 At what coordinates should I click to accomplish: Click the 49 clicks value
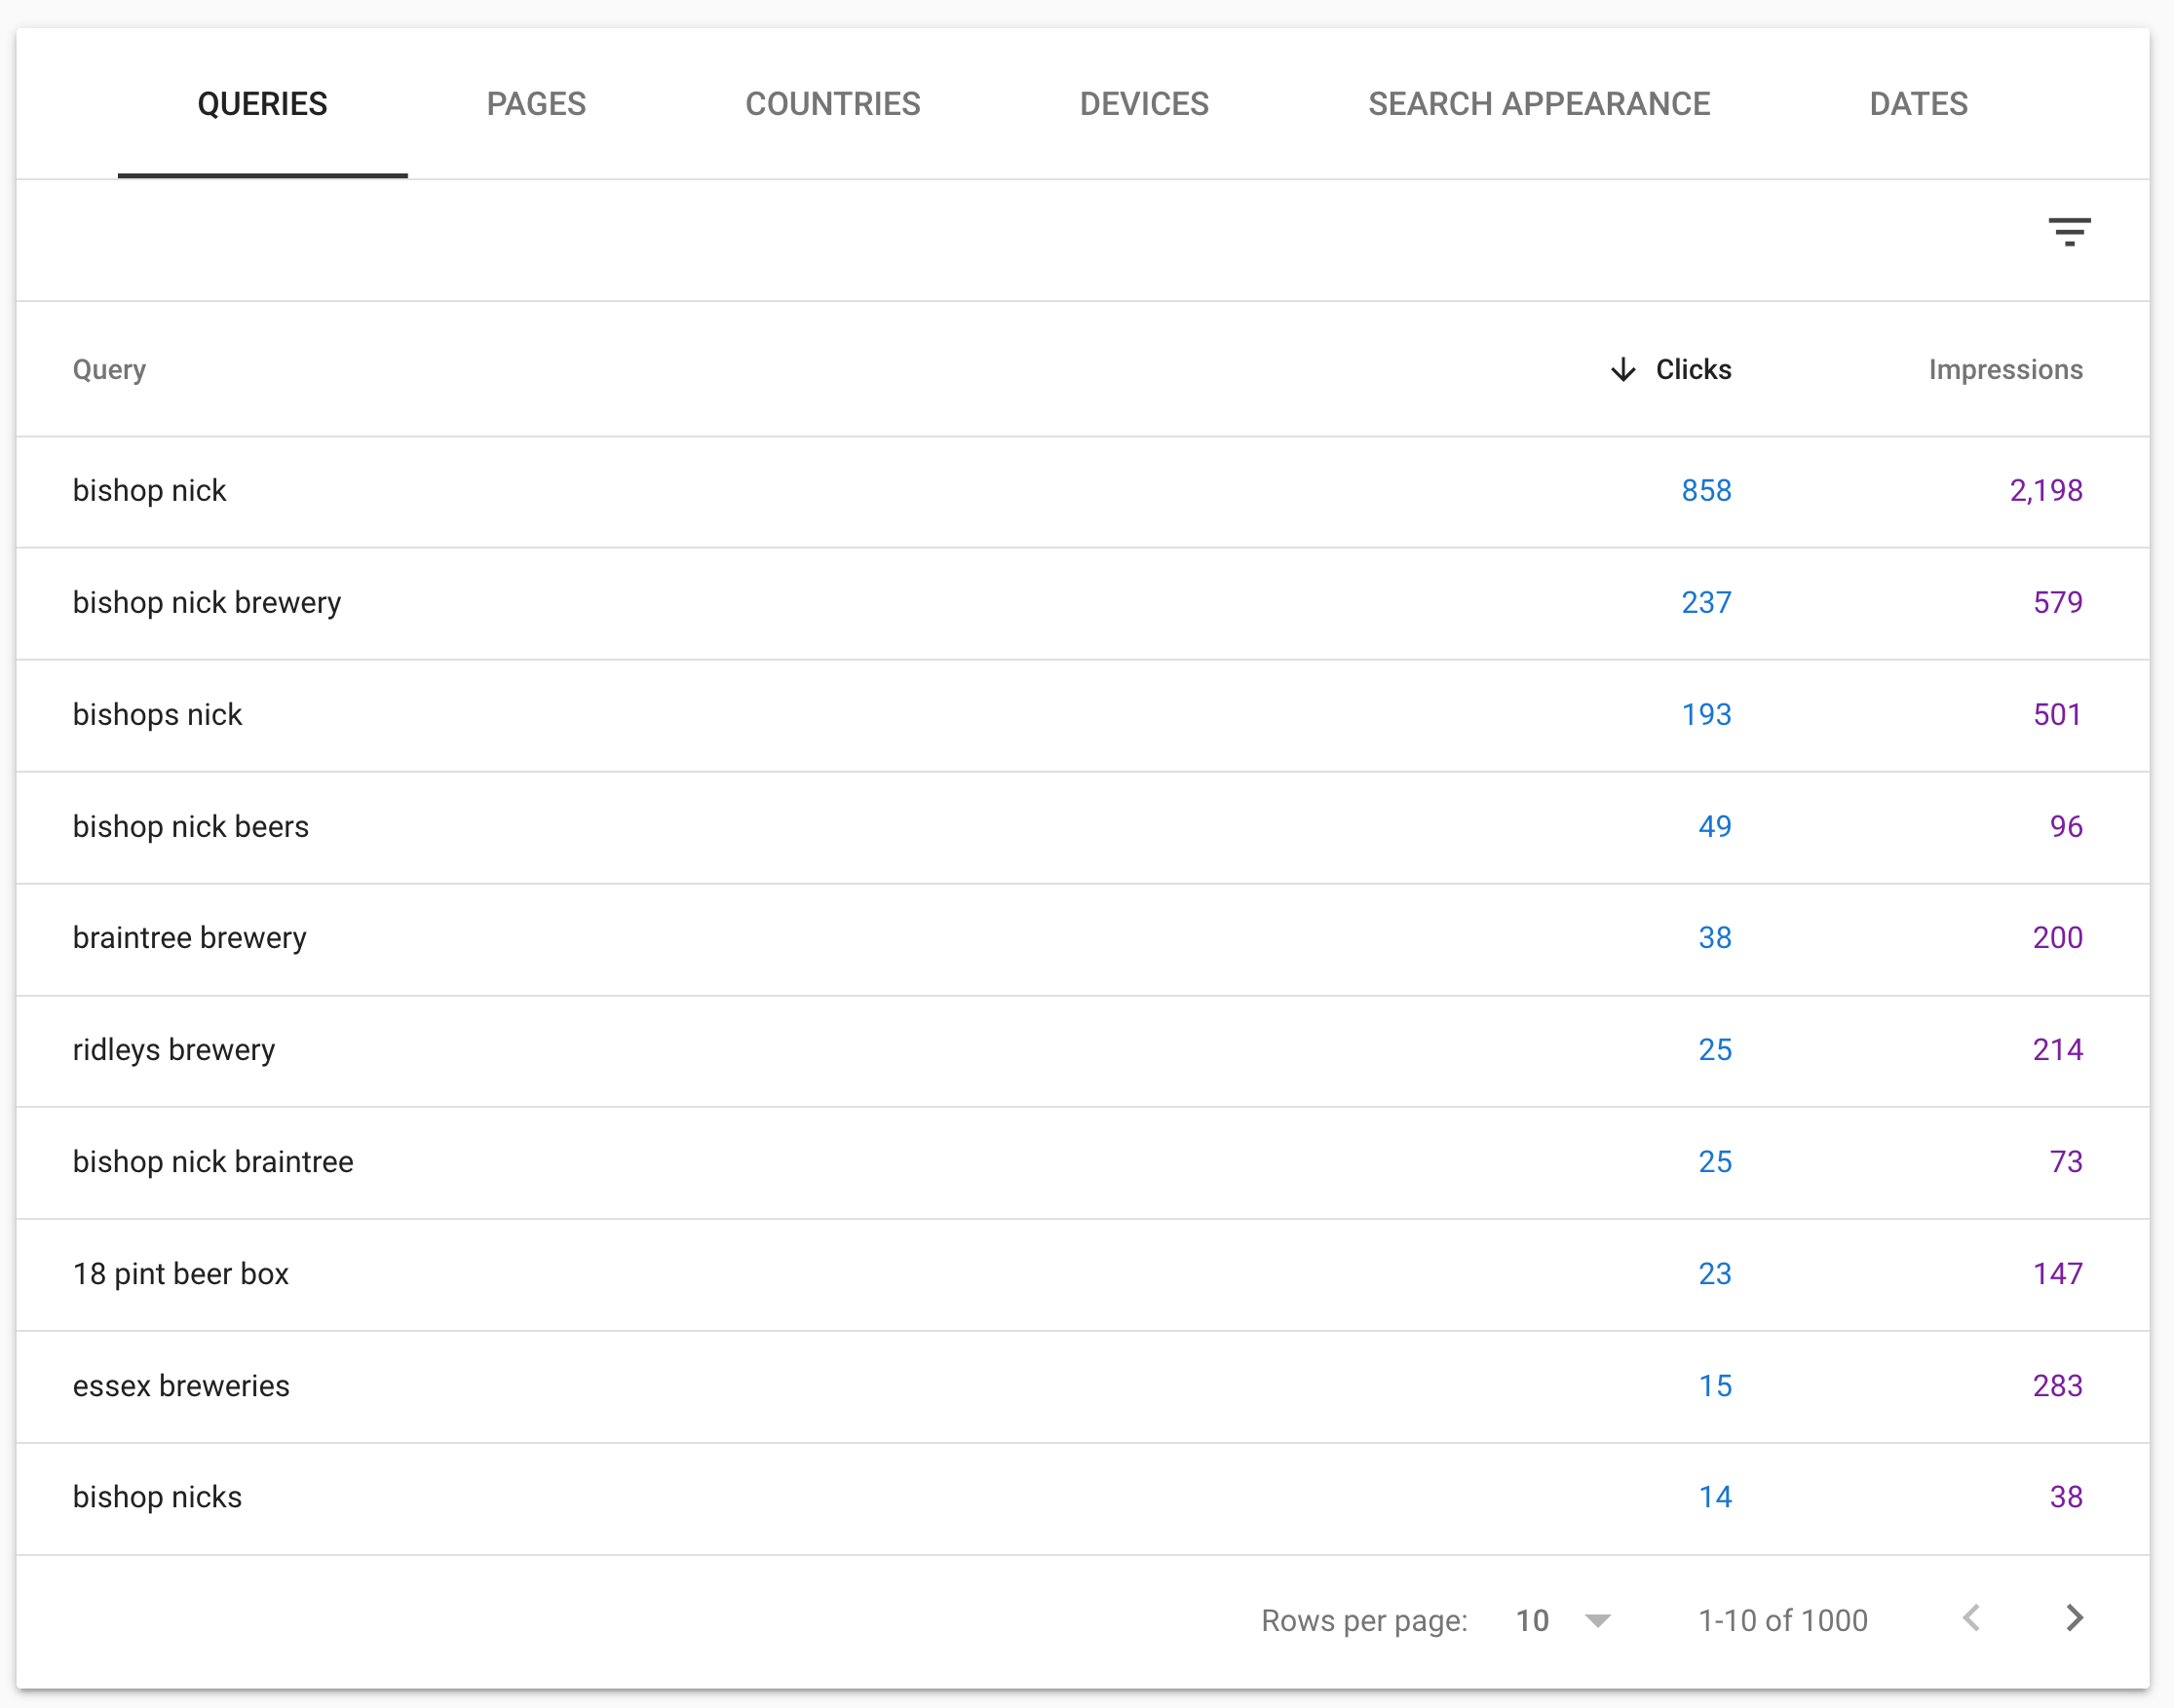pos(1715,827)
